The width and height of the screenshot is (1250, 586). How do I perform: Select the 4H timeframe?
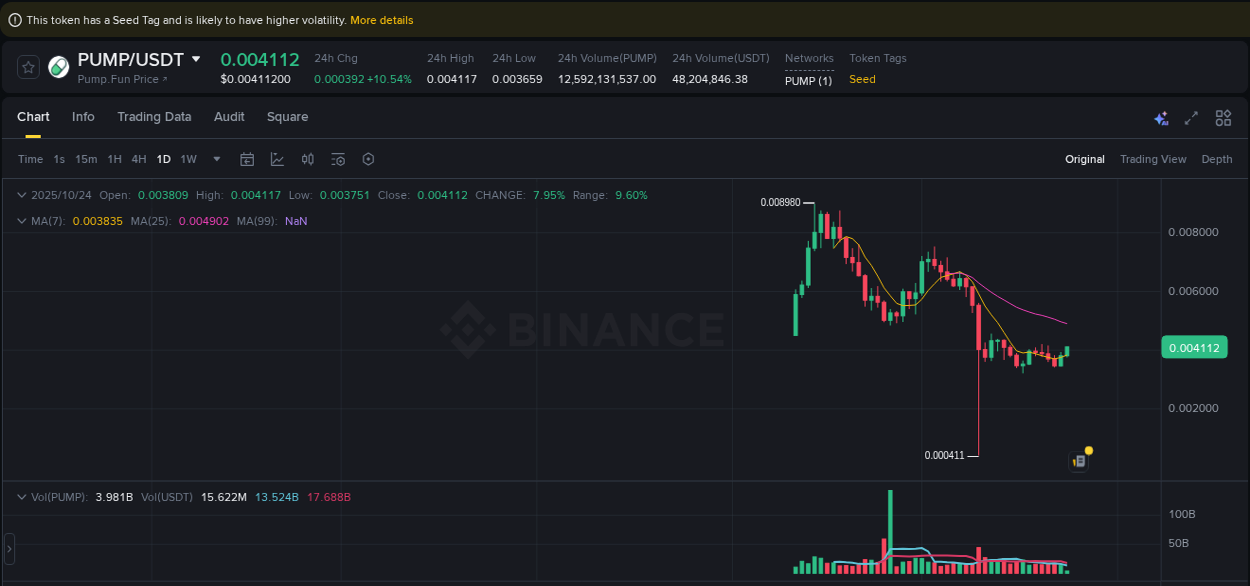(138, 158)
